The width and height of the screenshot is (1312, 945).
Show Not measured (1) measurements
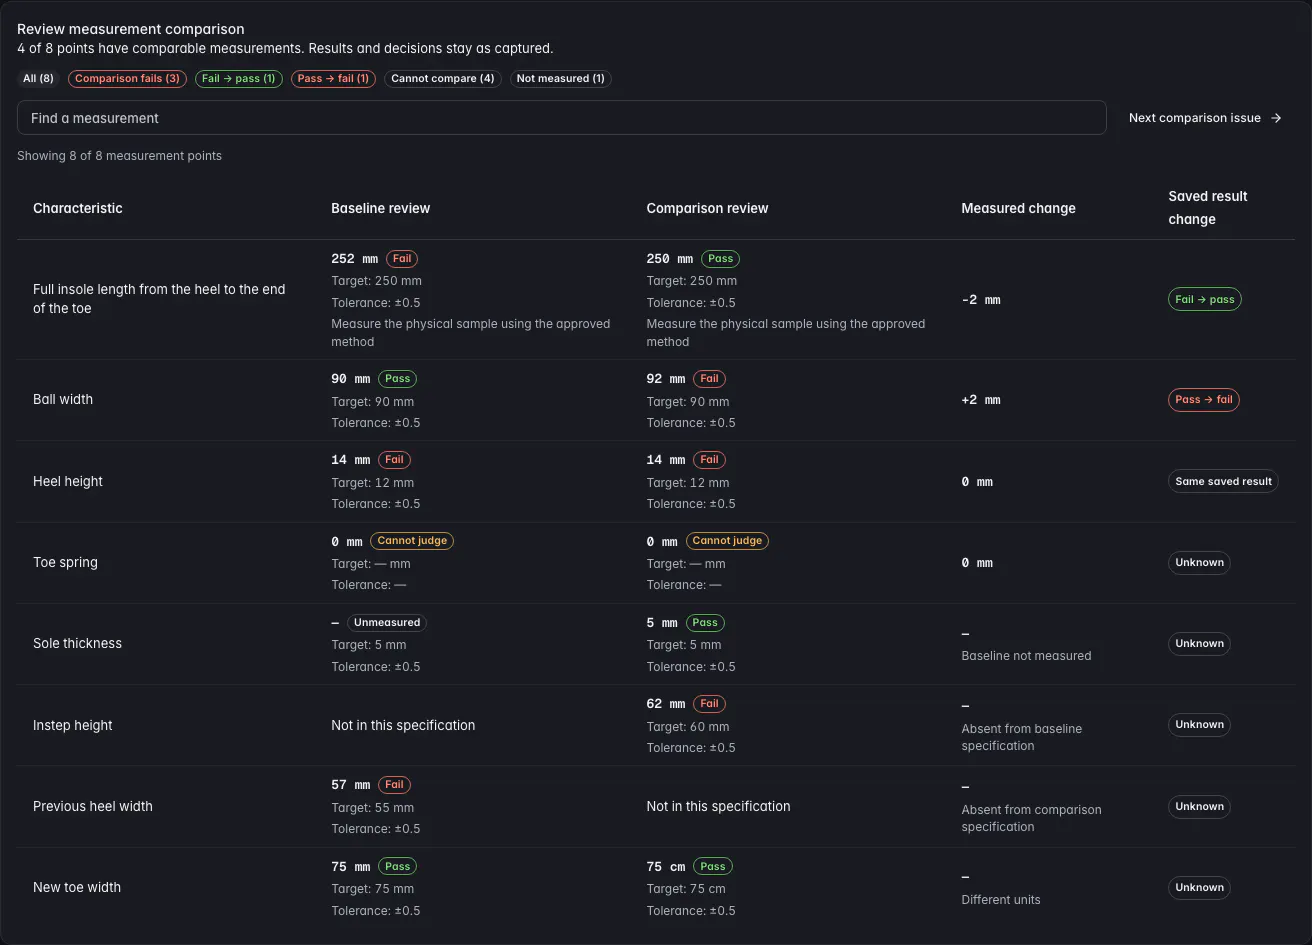(x=561, y=78)
